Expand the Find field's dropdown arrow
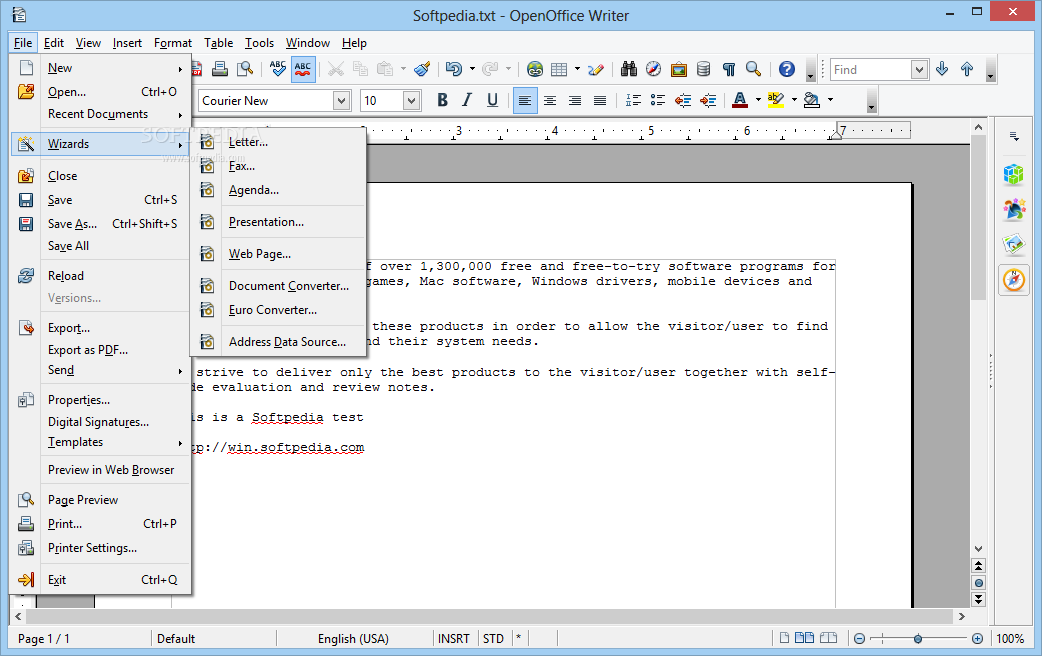The width and height of the screenshot is (1042, 656). click(919, 69)
